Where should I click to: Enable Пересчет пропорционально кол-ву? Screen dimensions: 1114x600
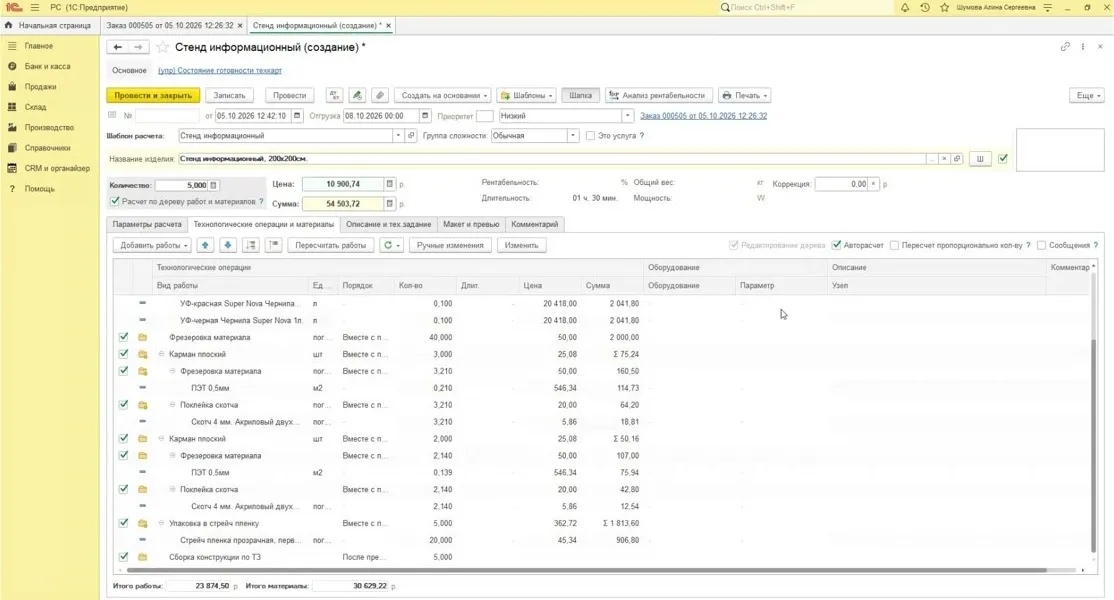(894, 245)
